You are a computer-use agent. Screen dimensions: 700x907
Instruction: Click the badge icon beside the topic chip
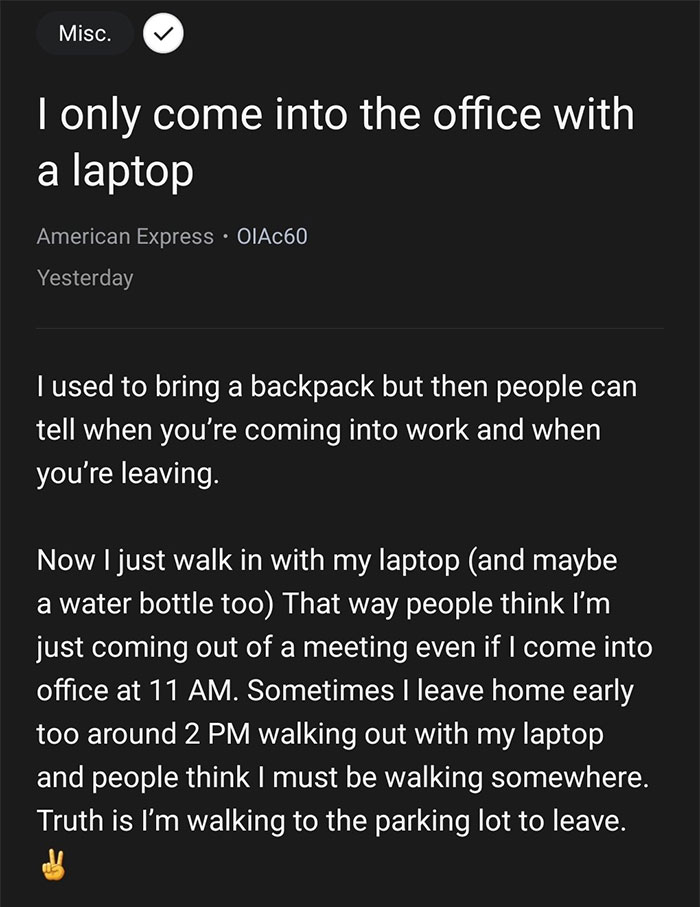(162, 33)
